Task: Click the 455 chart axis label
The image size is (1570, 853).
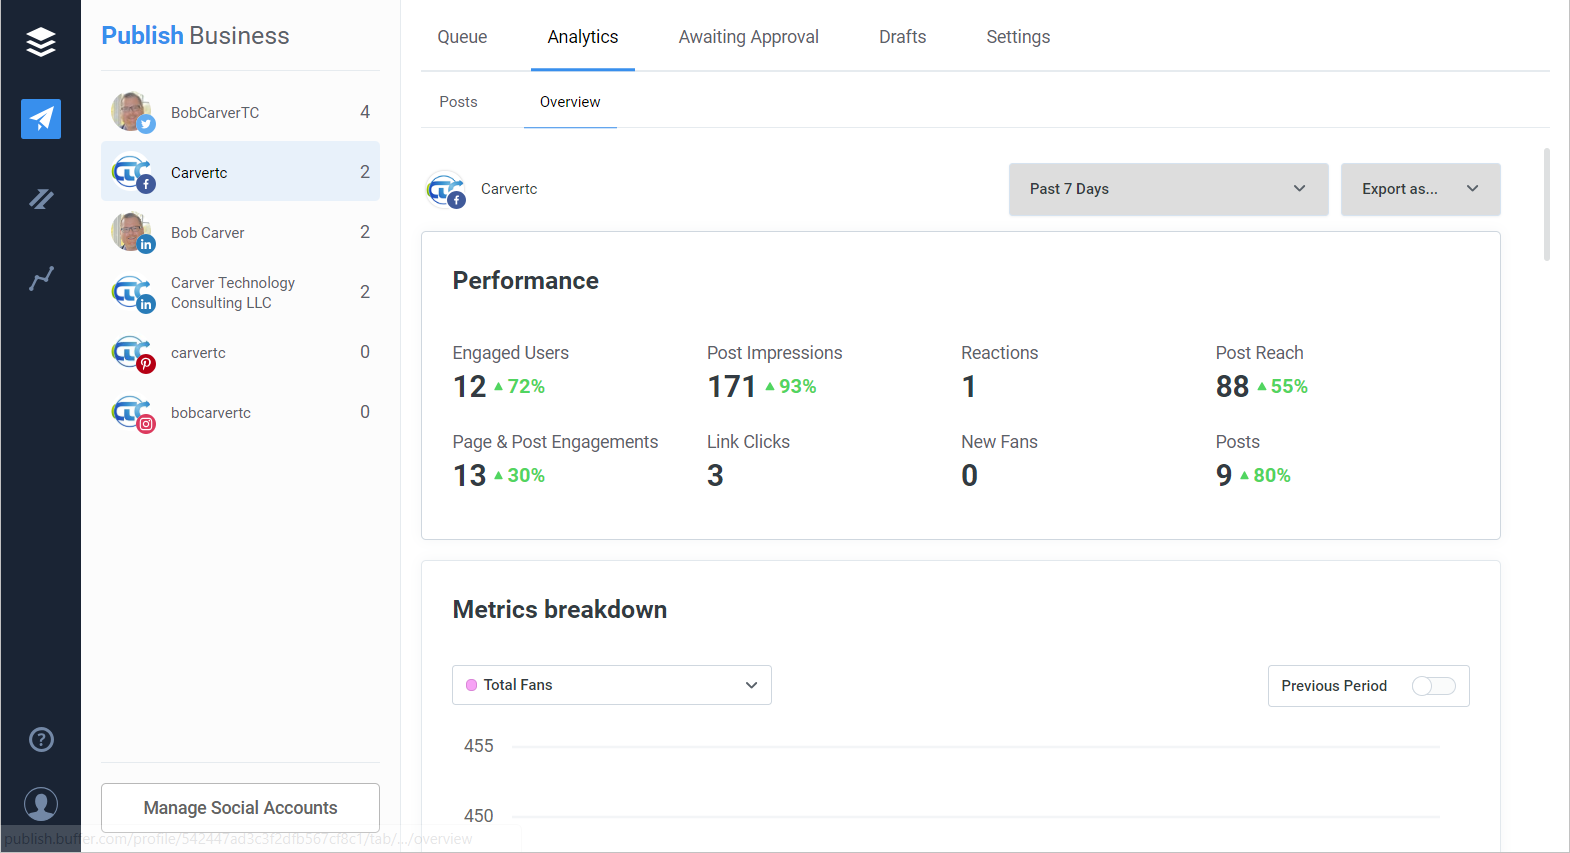Action: tap(478, 746)
